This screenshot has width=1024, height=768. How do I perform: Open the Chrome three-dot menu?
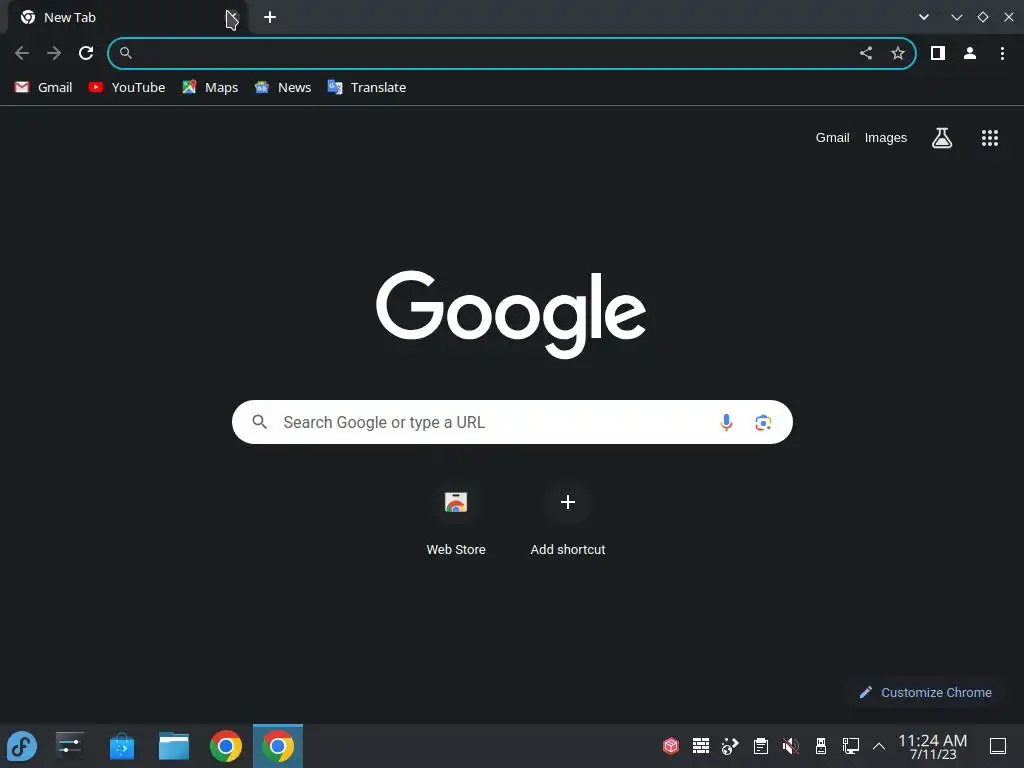[x=1002, y=53]
